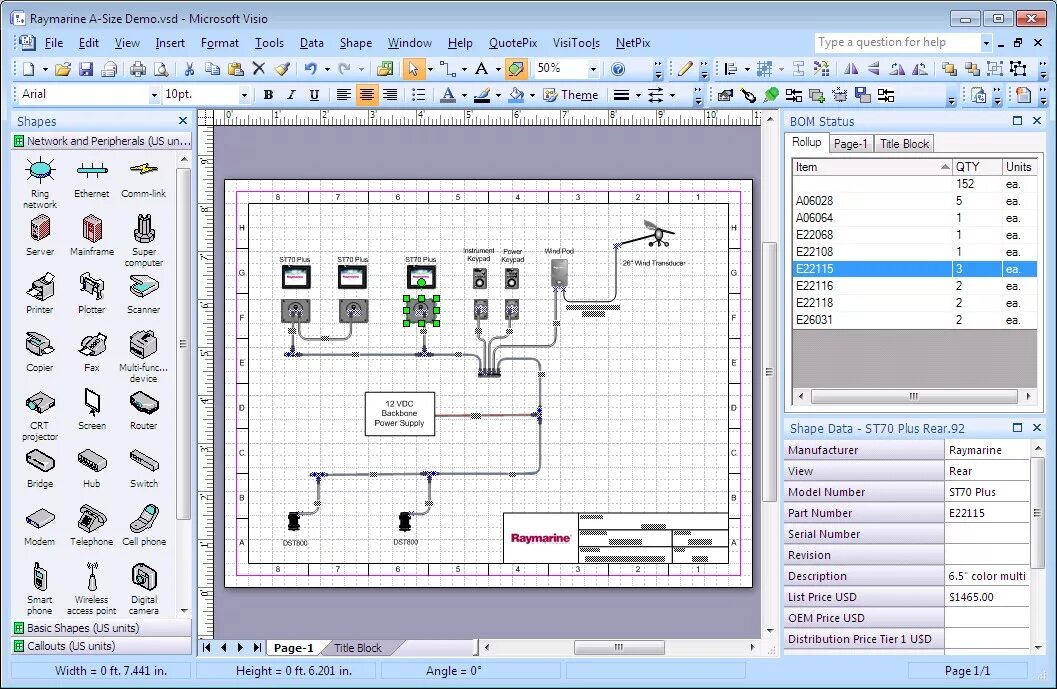The image size is (1057, 689).
Task: Switch to the Title Block tab in BOM Status
Action: click(904, 144)
